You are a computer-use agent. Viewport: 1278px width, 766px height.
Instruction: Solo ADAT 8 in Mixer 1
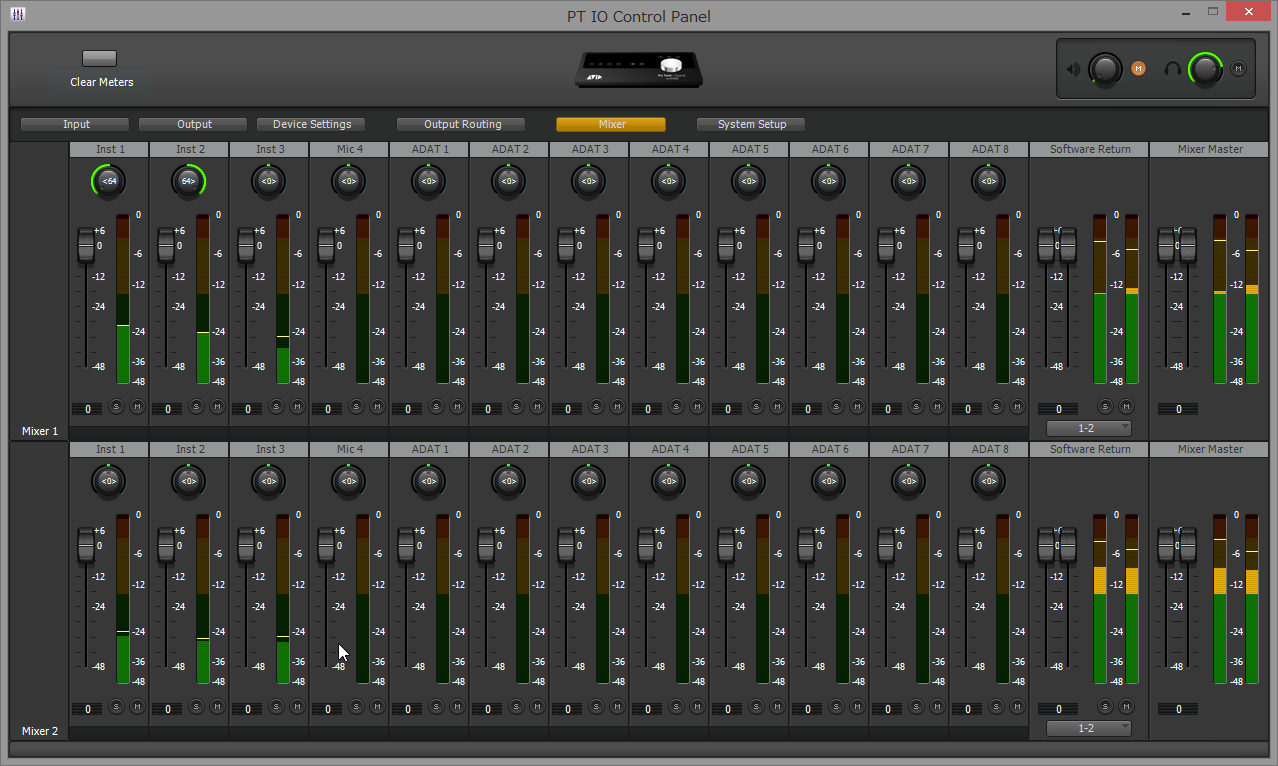[x=996, y=406]
